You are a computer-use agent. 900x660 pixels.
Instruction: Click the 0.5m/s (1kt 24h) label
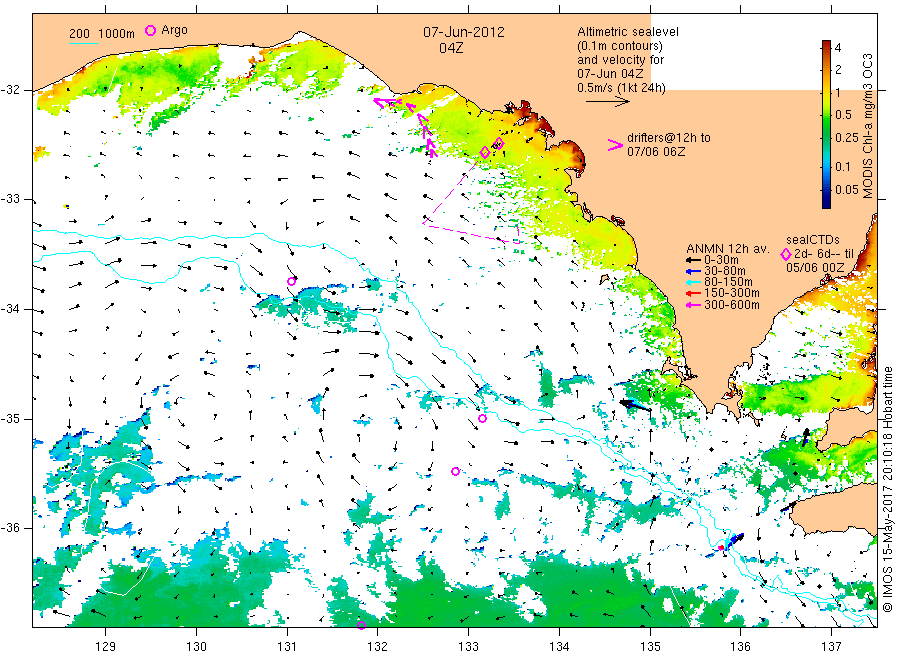click(x=622, y=87)
